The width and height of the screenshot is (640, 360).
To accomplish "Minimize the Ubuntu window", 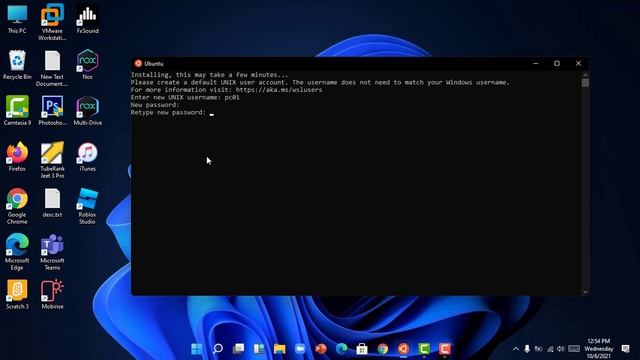I will pos(536,63).
